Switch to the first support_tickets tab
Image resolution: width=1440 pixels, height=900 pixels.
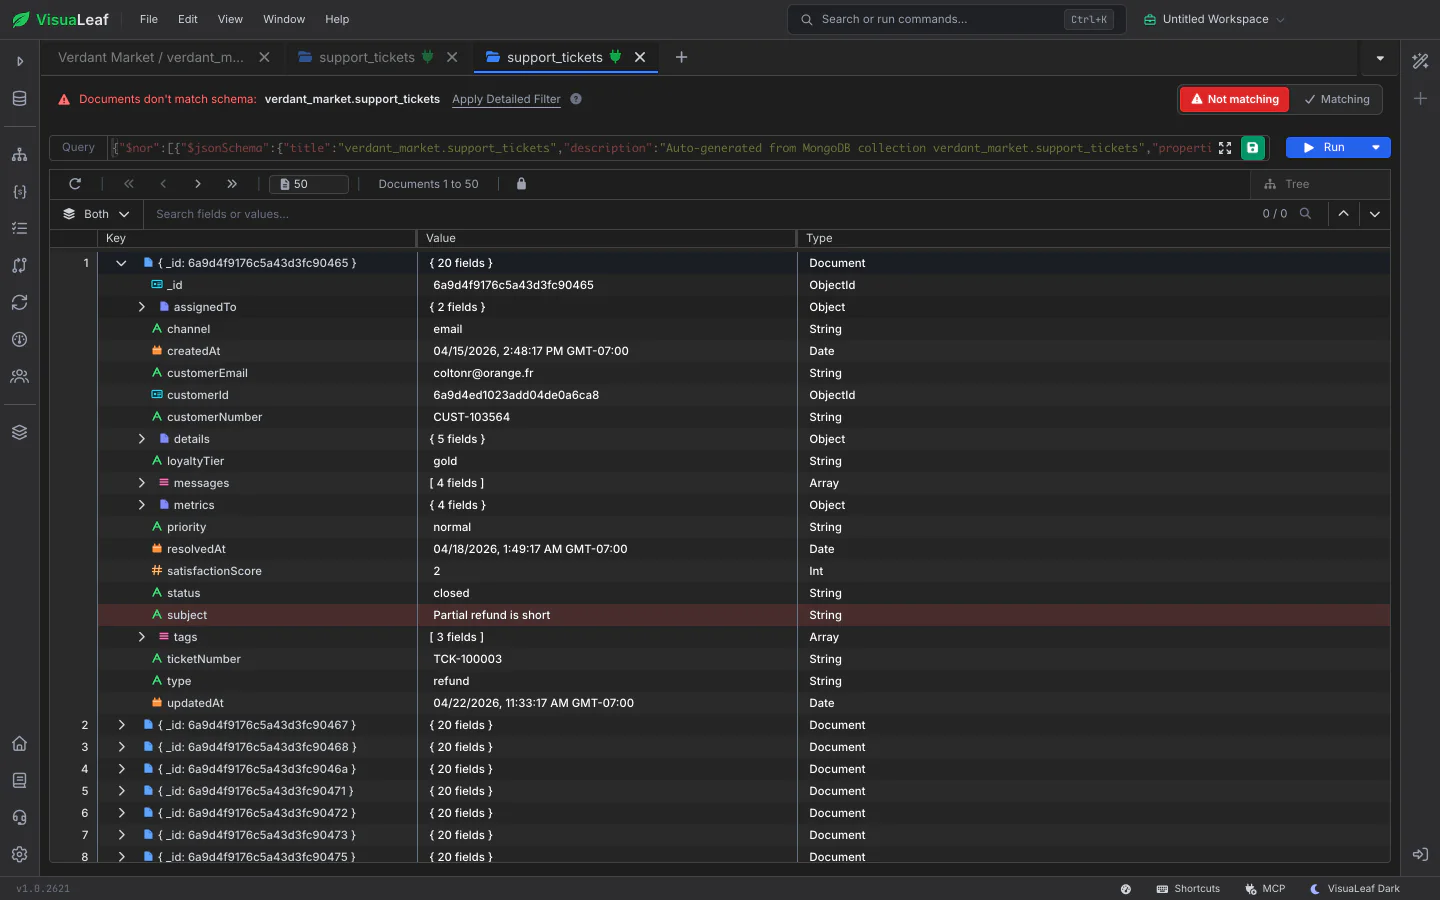point(367,57)
